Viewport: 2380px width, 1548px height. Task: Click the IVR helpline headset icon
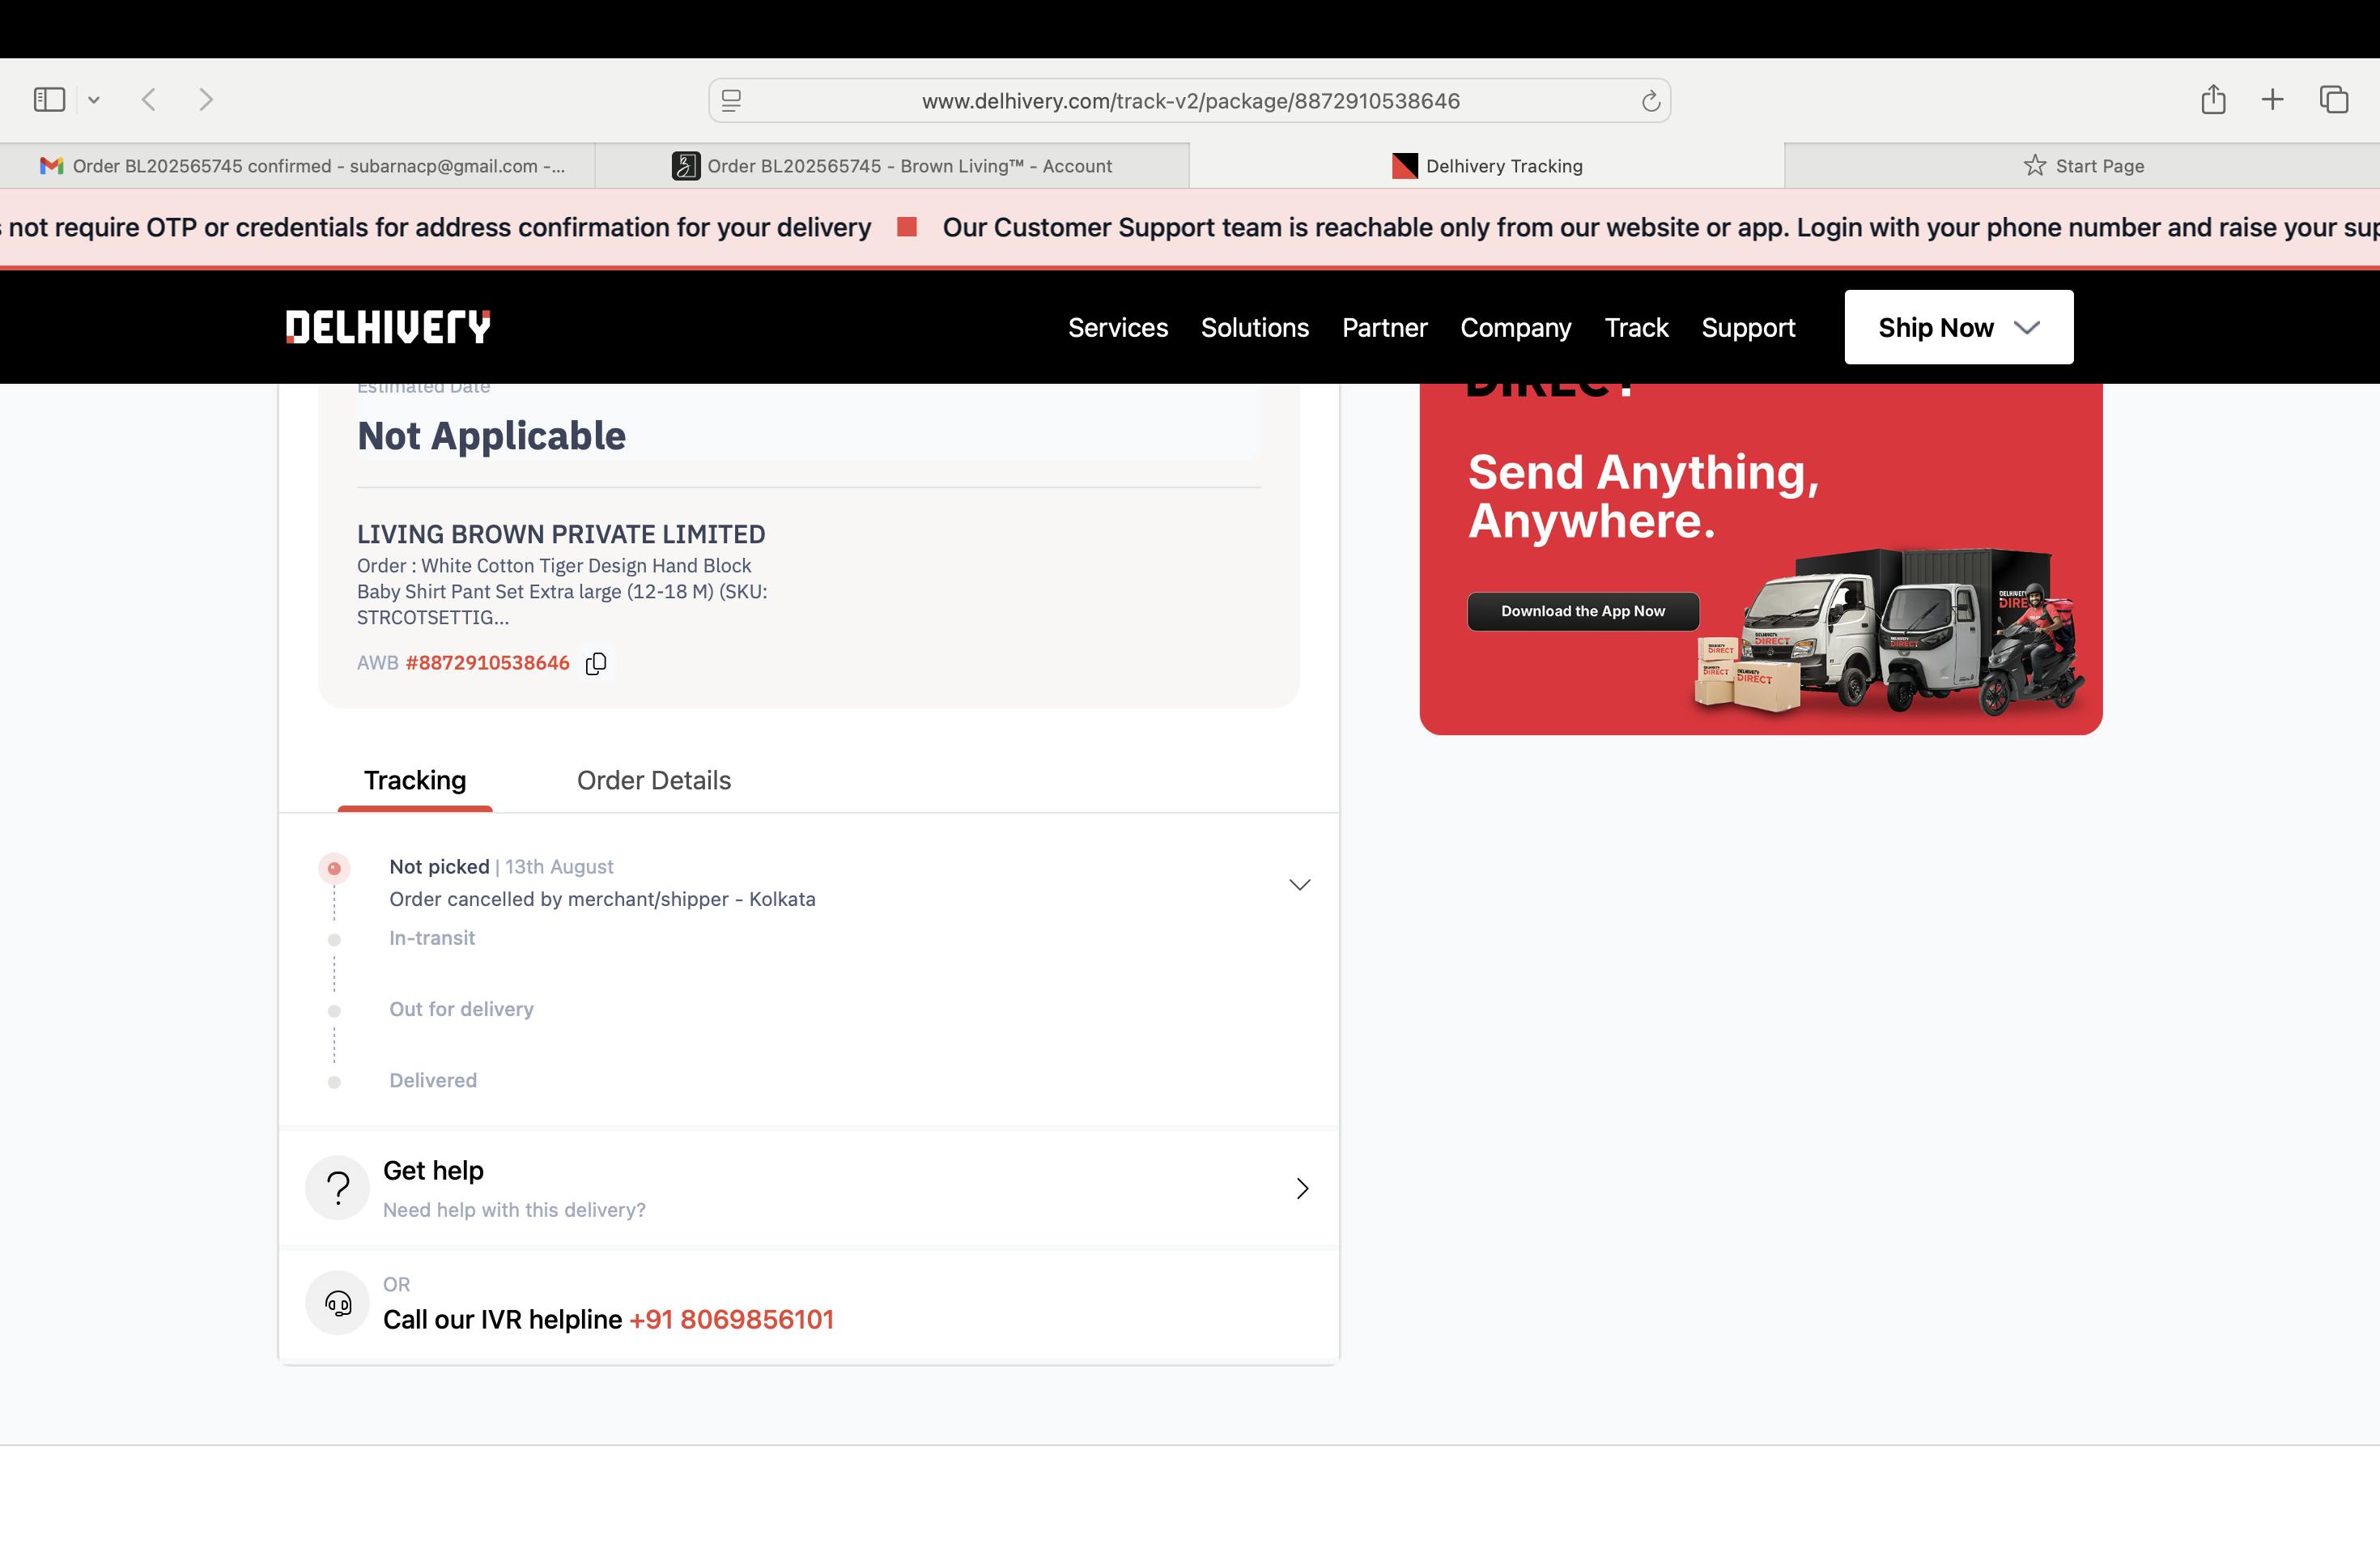click(x=338, y=1303)
